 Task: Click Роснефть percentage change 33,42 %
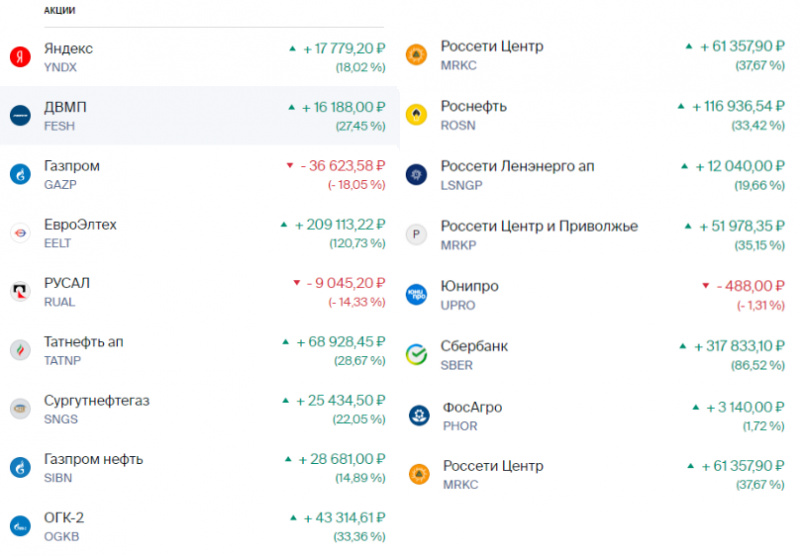click(755, 125)
